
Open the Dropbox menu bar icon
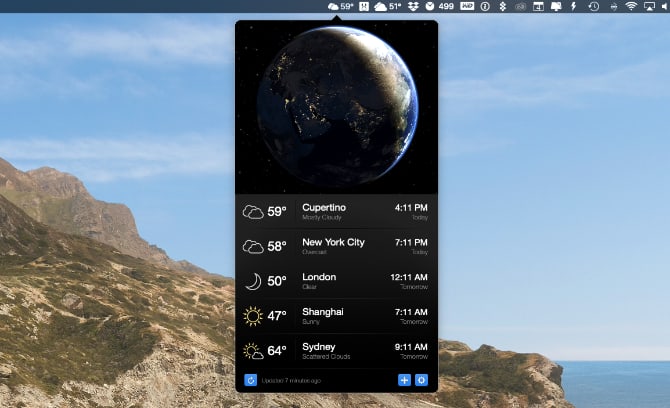(413, 6)
